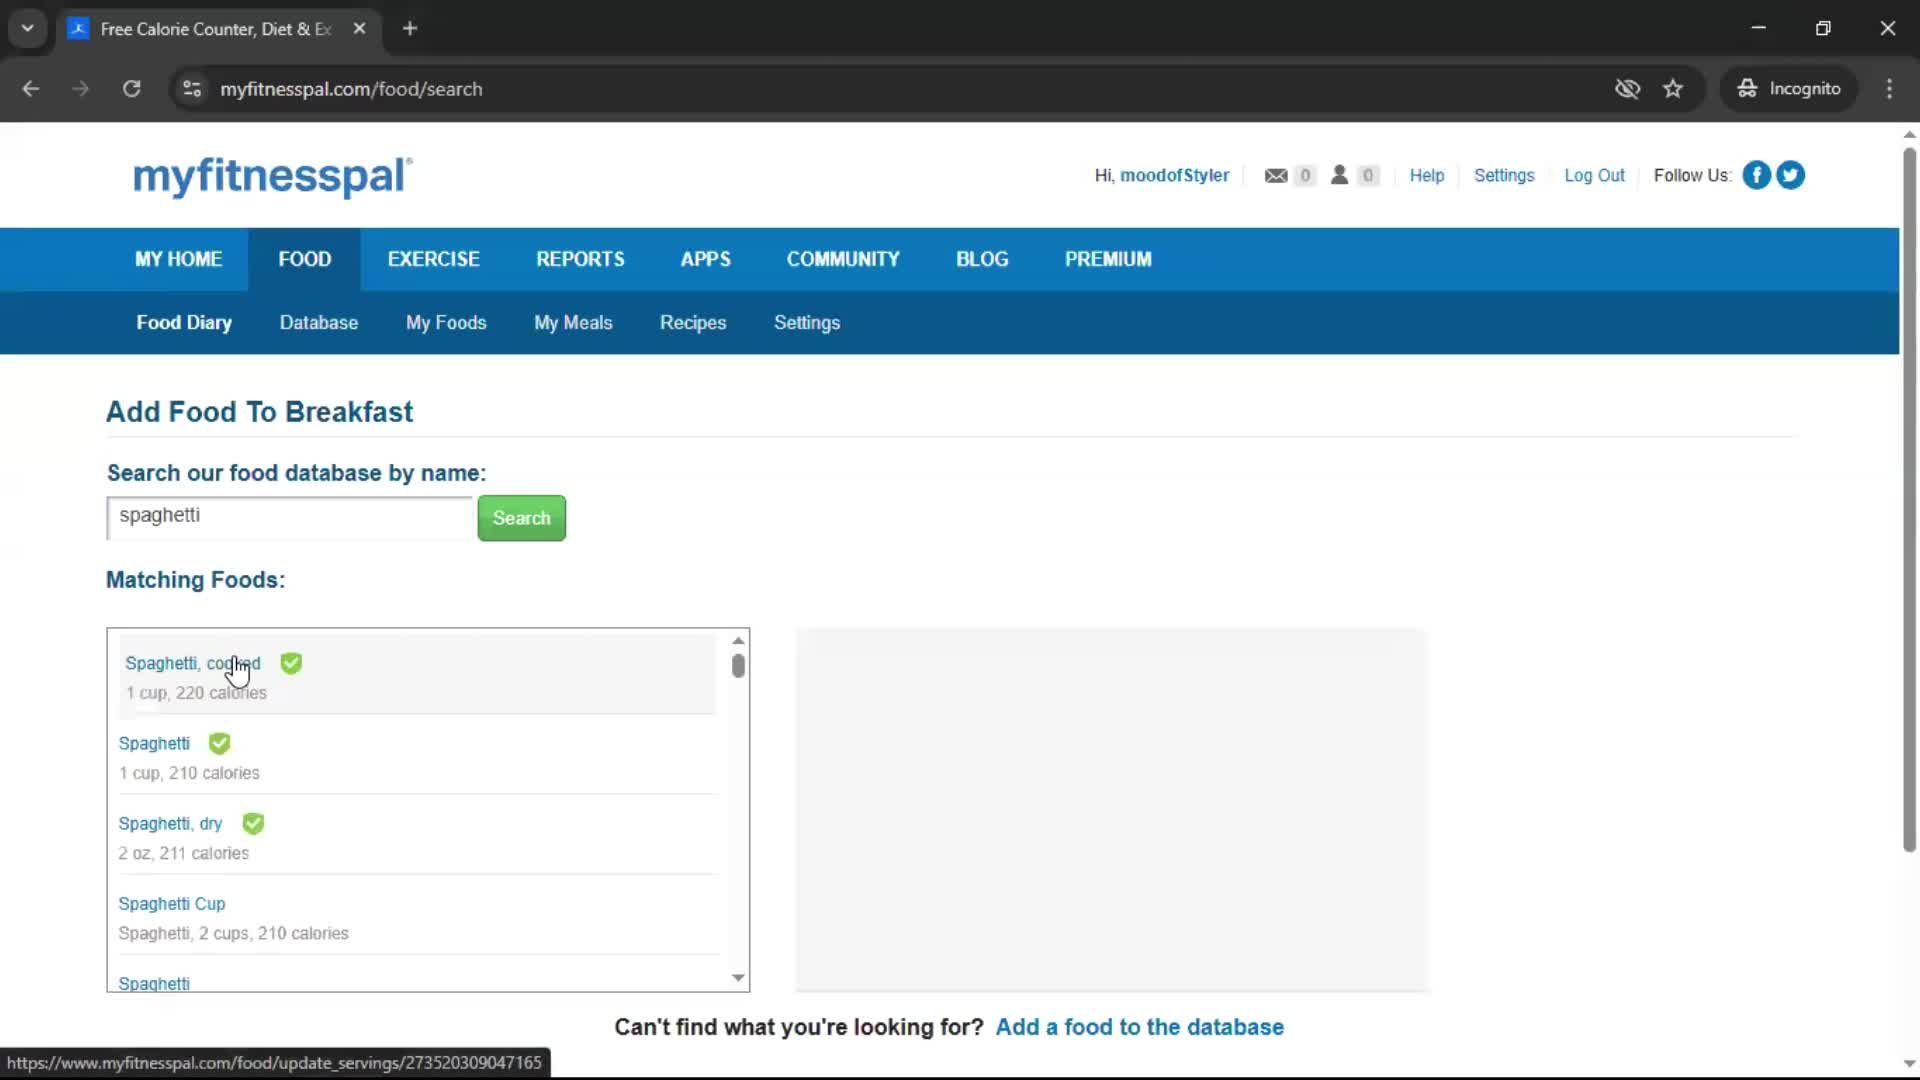
Task: Expand the tab search dropdown arrow
Action: click(28, 29)
